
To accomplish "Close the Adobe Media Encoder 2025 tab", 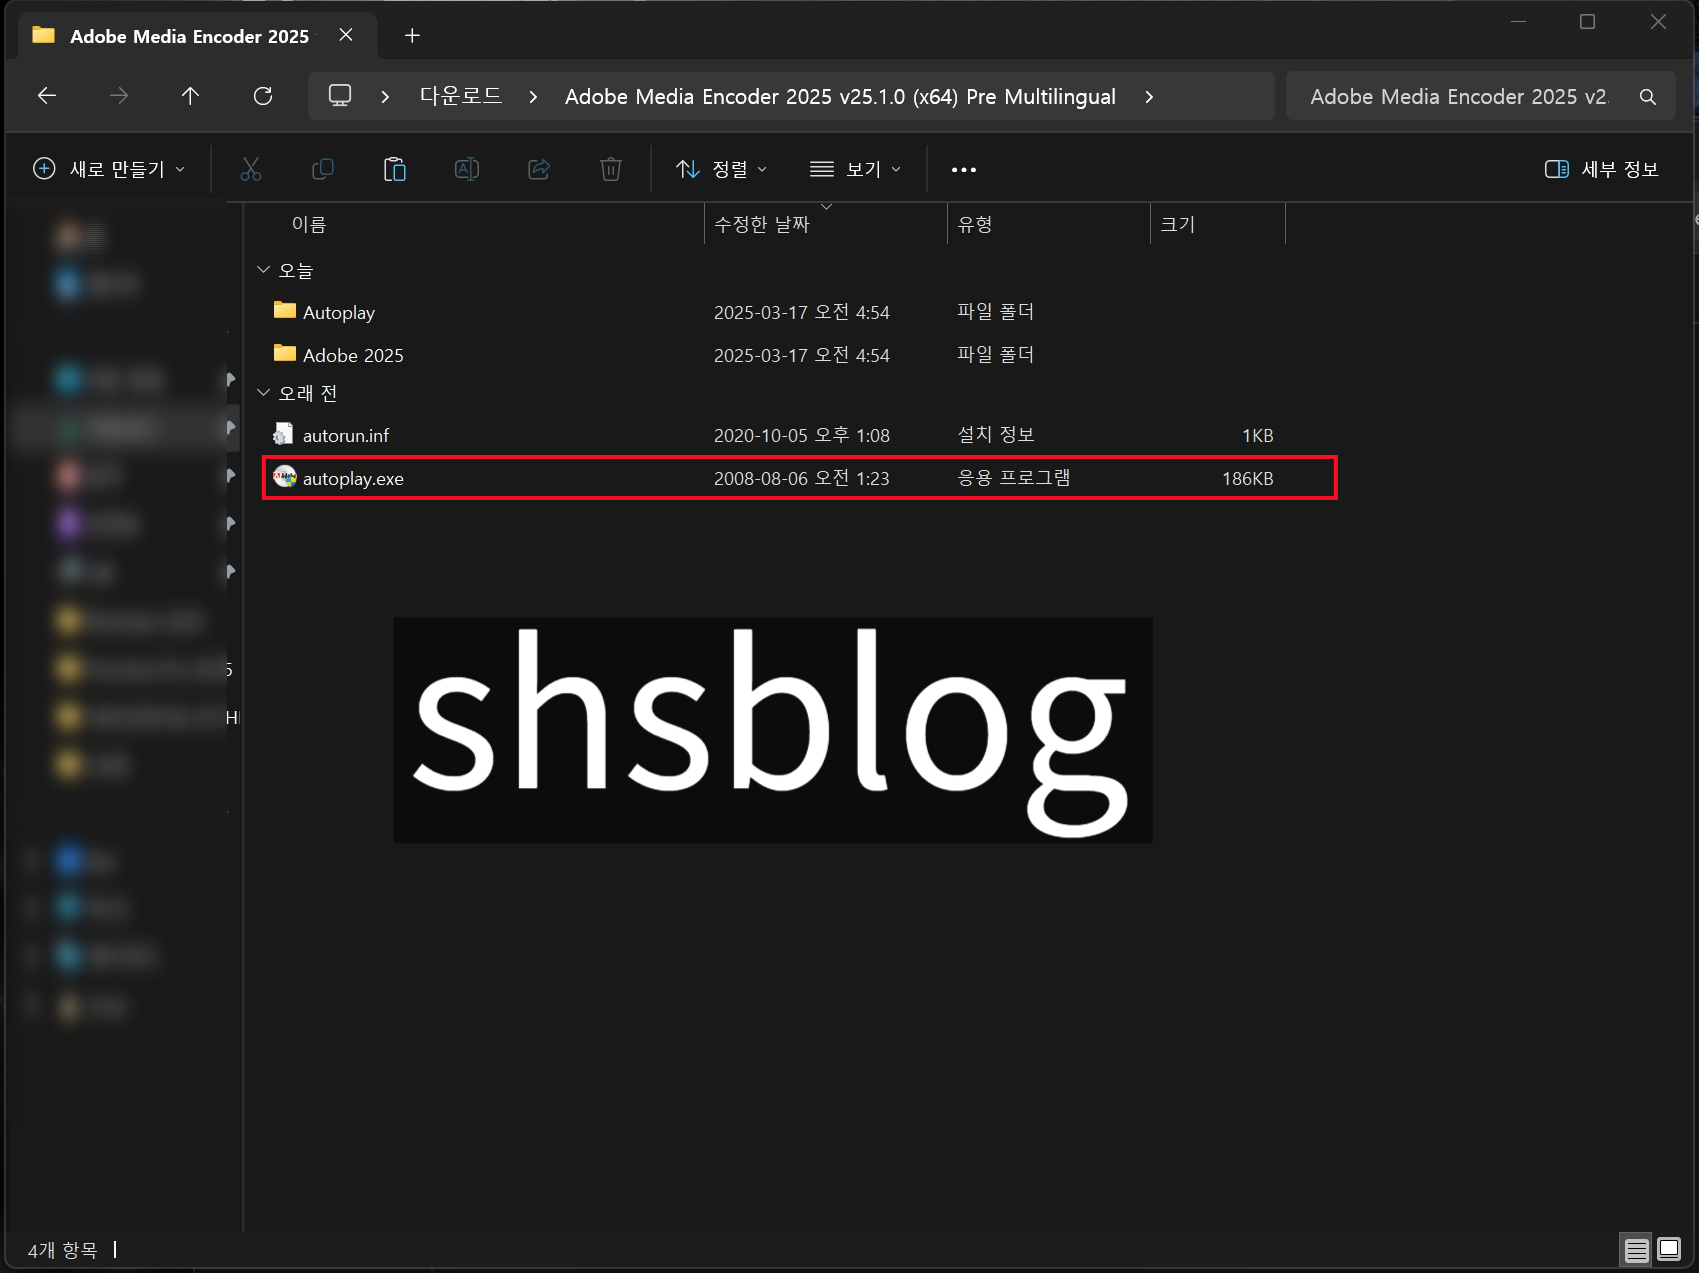I will coord(346,35).
